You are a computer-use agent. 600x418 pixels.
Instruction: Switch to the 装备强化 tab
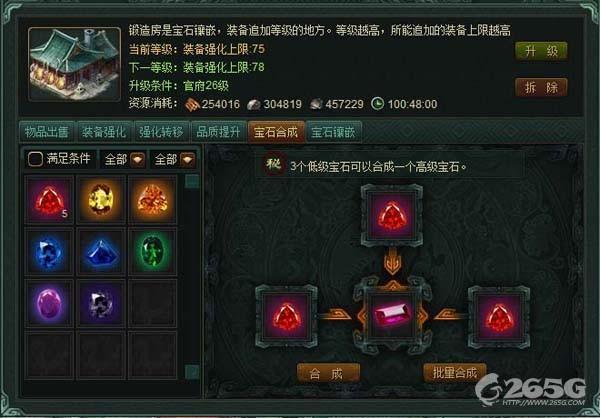point(103,132)
